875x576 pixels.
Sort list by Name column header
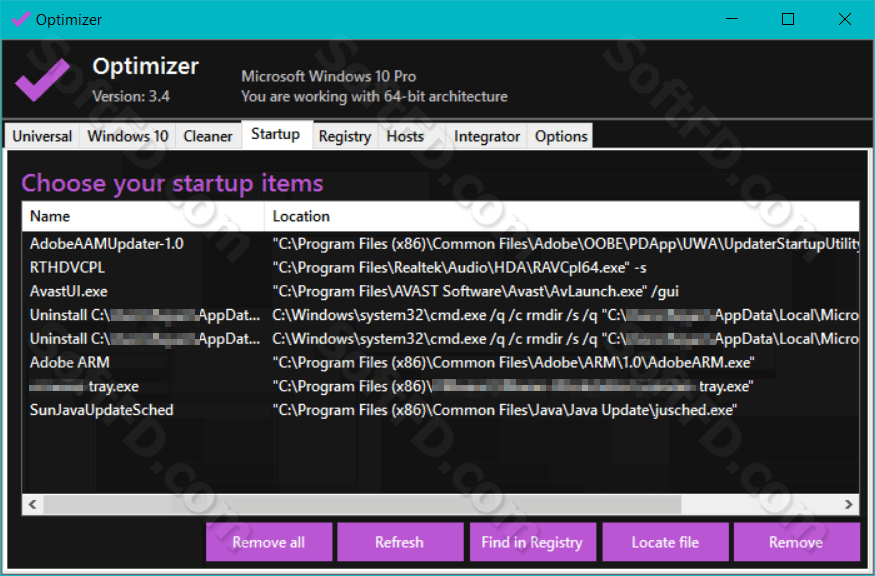[143, 216]
